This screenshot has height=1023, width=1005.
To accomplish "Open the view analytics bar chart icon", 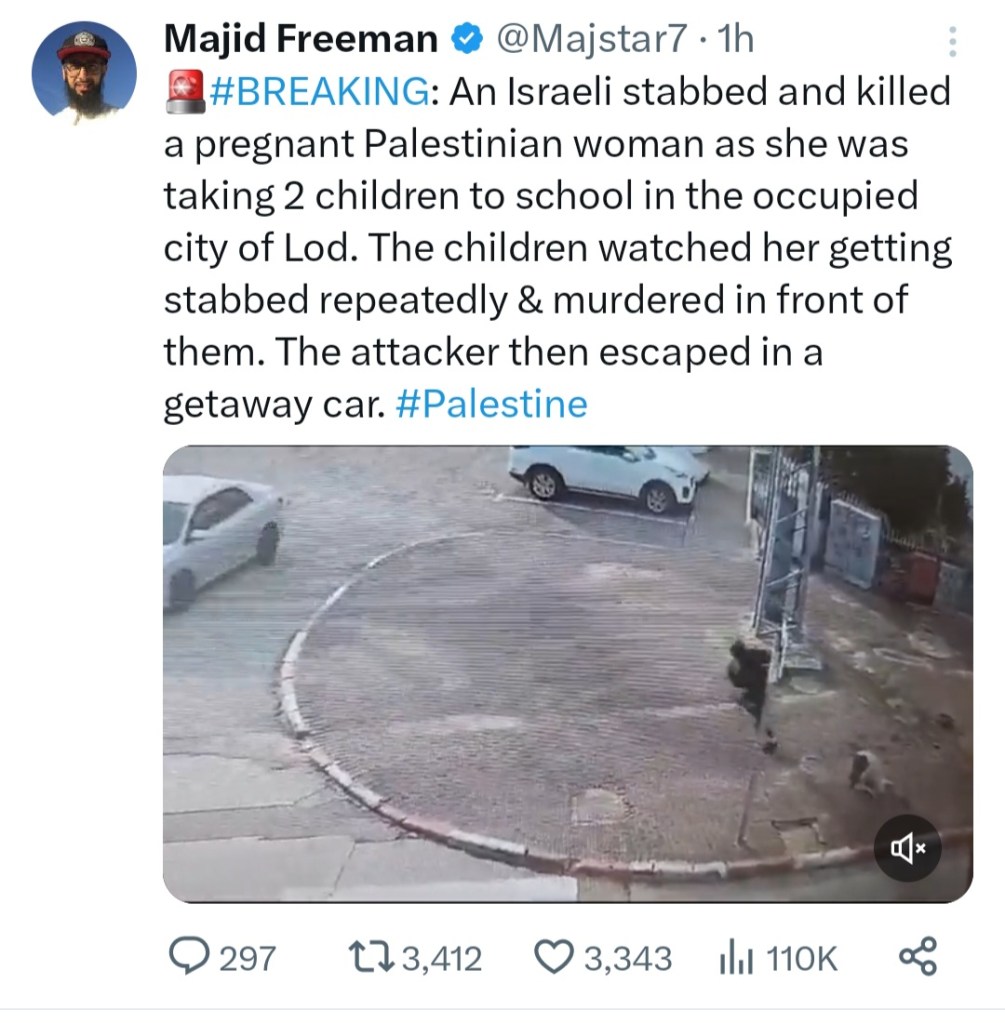I will coord(735,958).
